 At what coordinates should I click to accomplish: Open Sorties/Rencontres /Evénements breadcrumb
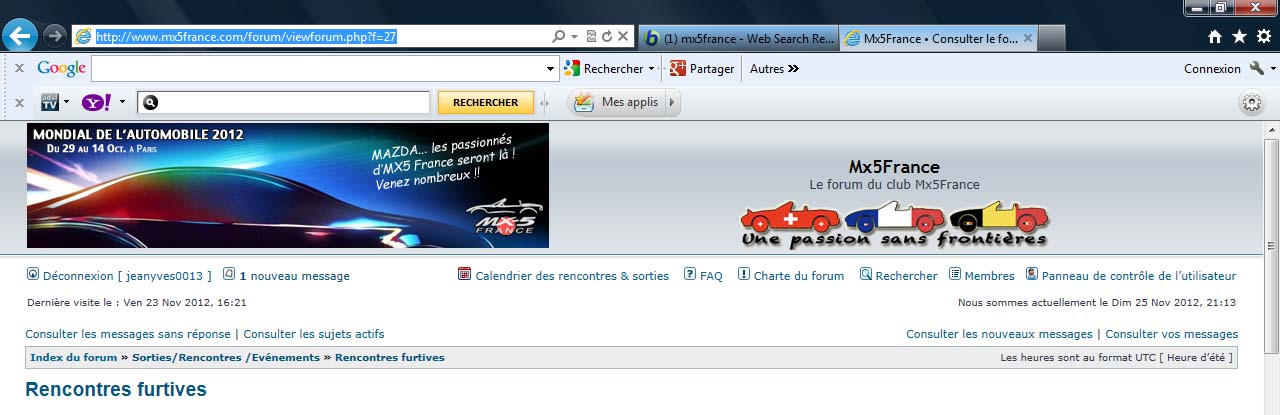point(225,357)
